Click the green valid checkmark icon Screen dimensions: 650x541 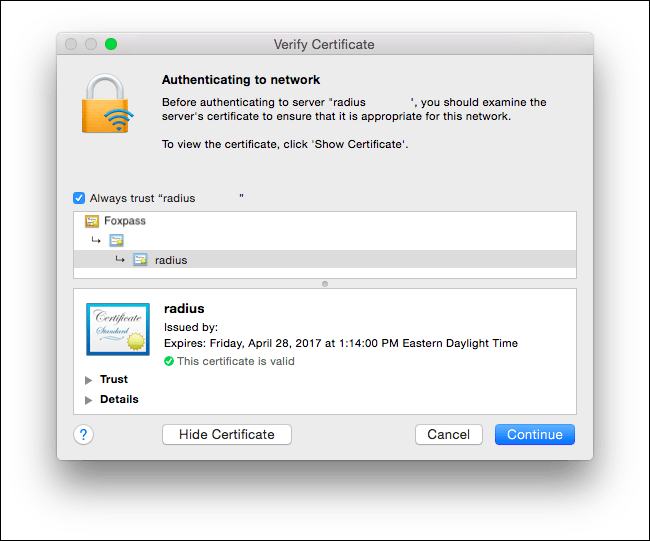tap(169, 361)
